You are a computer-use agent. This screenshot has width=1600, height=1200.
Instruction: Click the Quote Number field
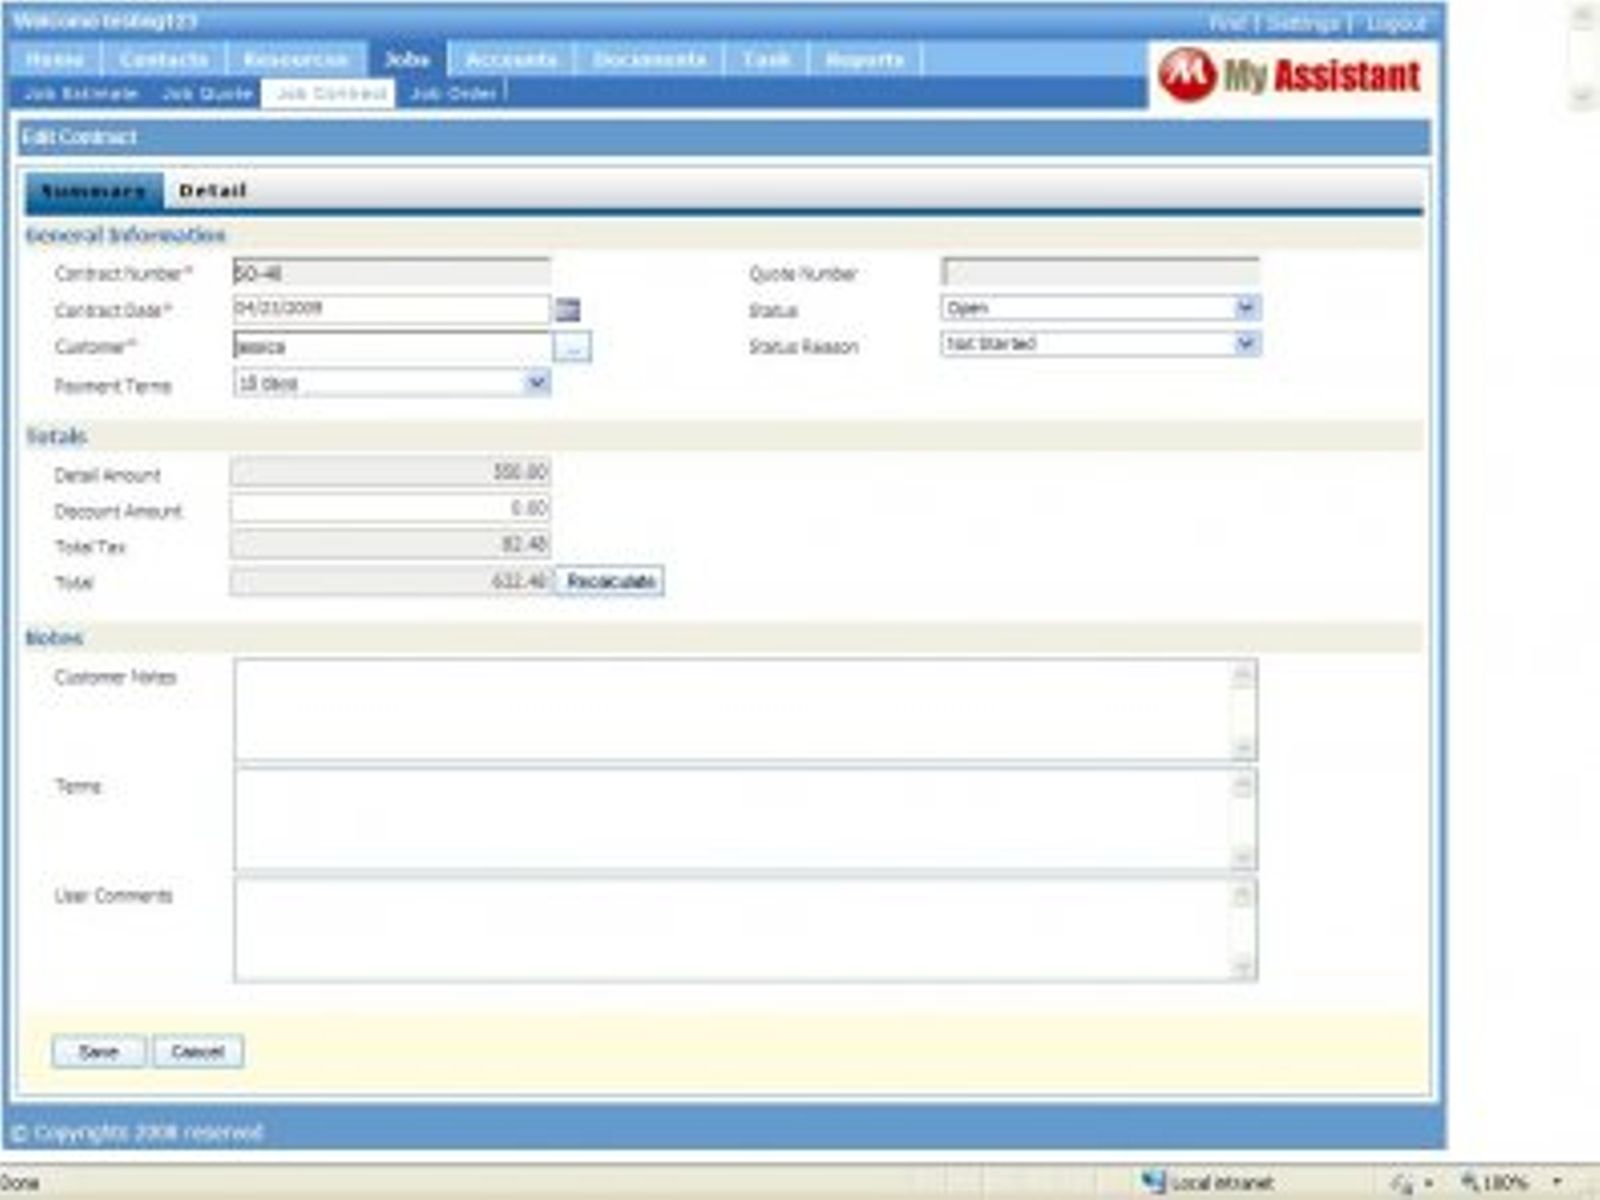(x=1100, y=272)
